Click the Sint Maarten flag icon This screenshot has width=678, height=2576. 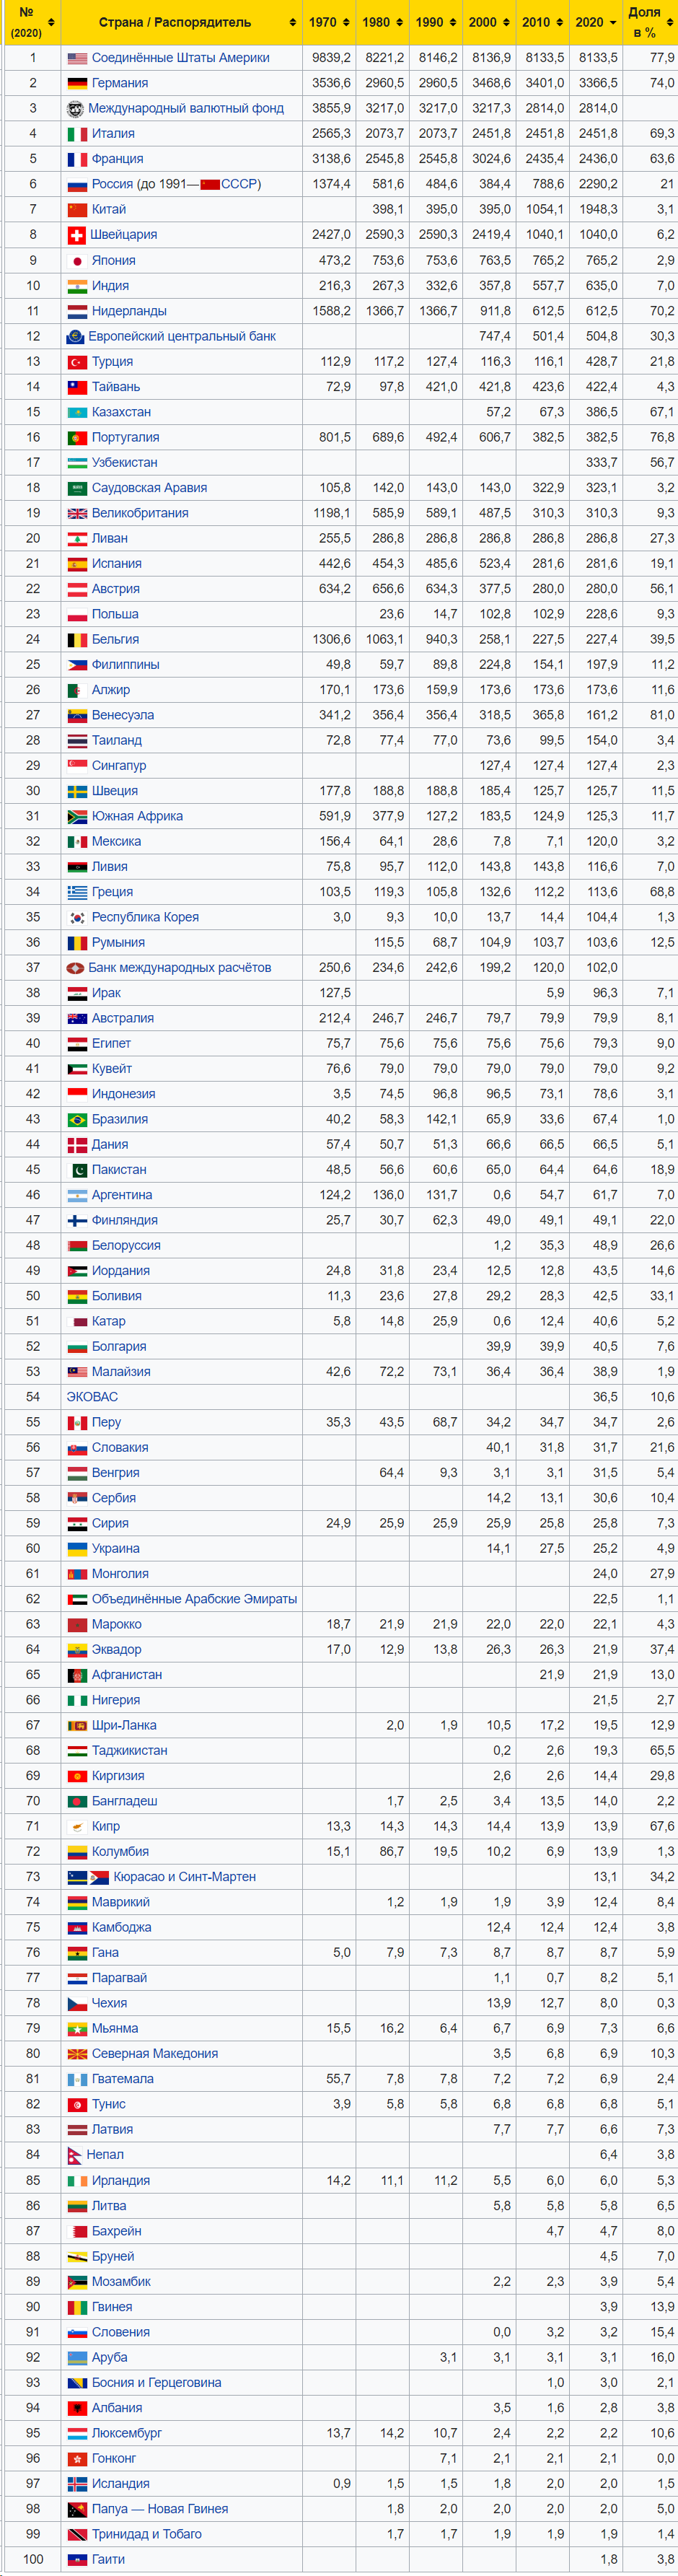pos(99,1877)
